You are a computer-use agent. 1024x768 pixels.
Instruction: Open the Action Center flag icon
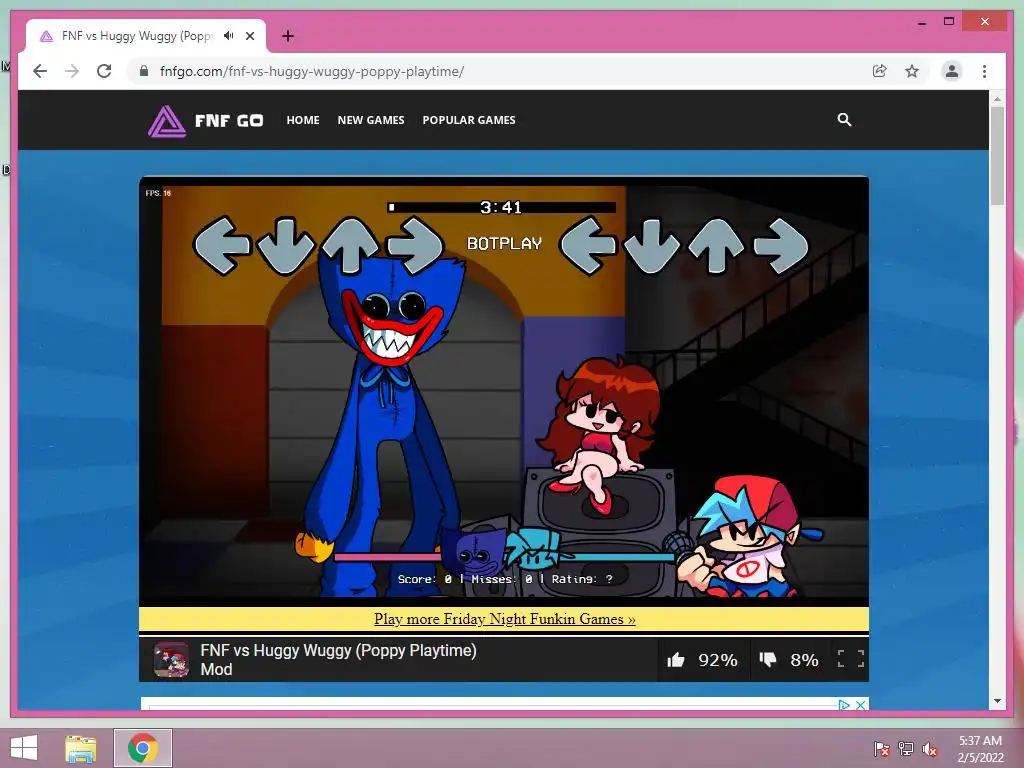(x=882, y=749)
